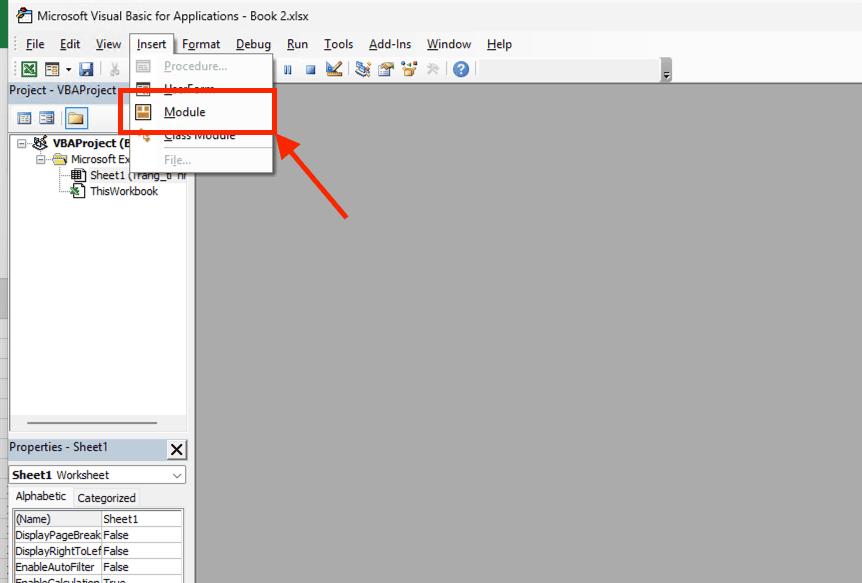Open the File menu
Screen dimensions: 862x583
35,44
